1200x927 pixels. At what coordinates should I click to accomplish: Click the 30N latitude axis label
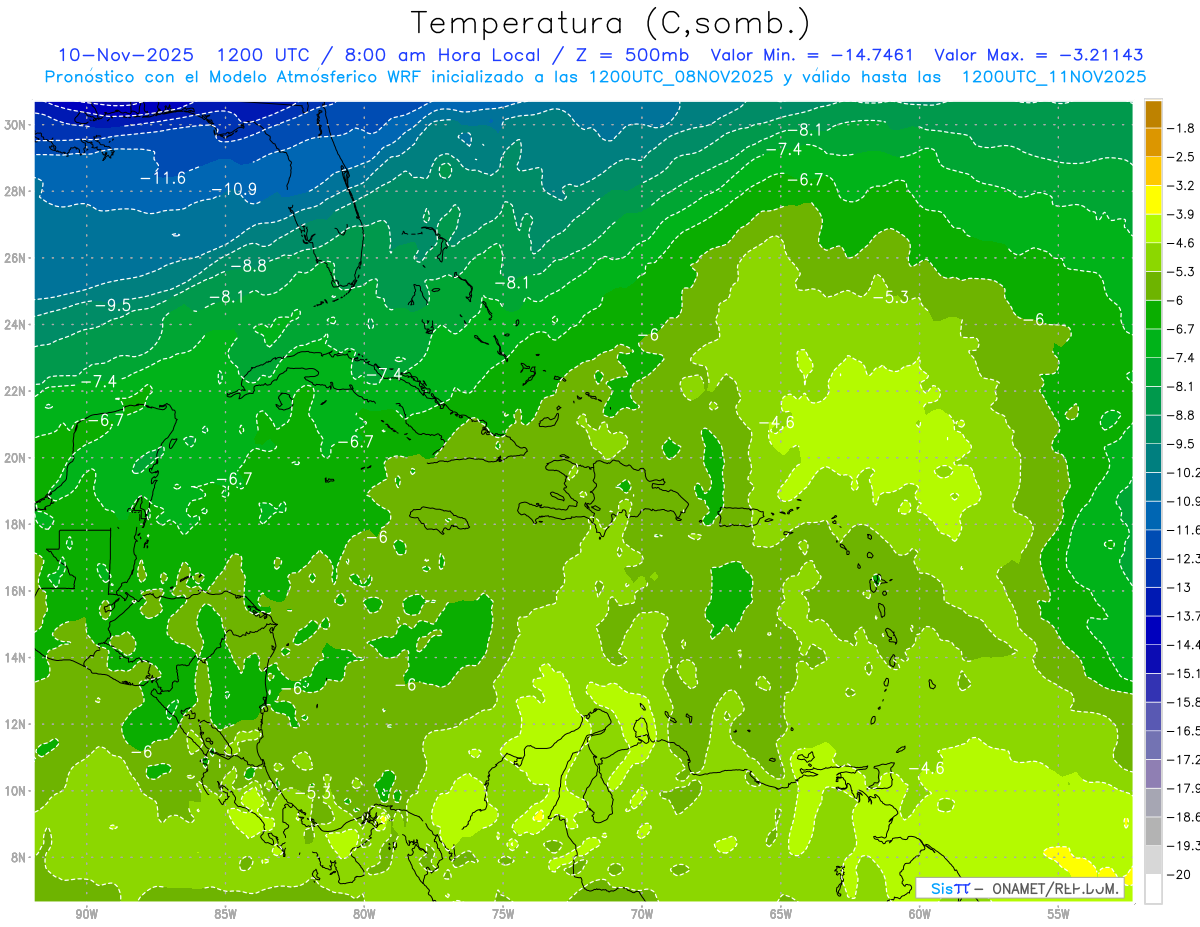[x=17, y=124]
